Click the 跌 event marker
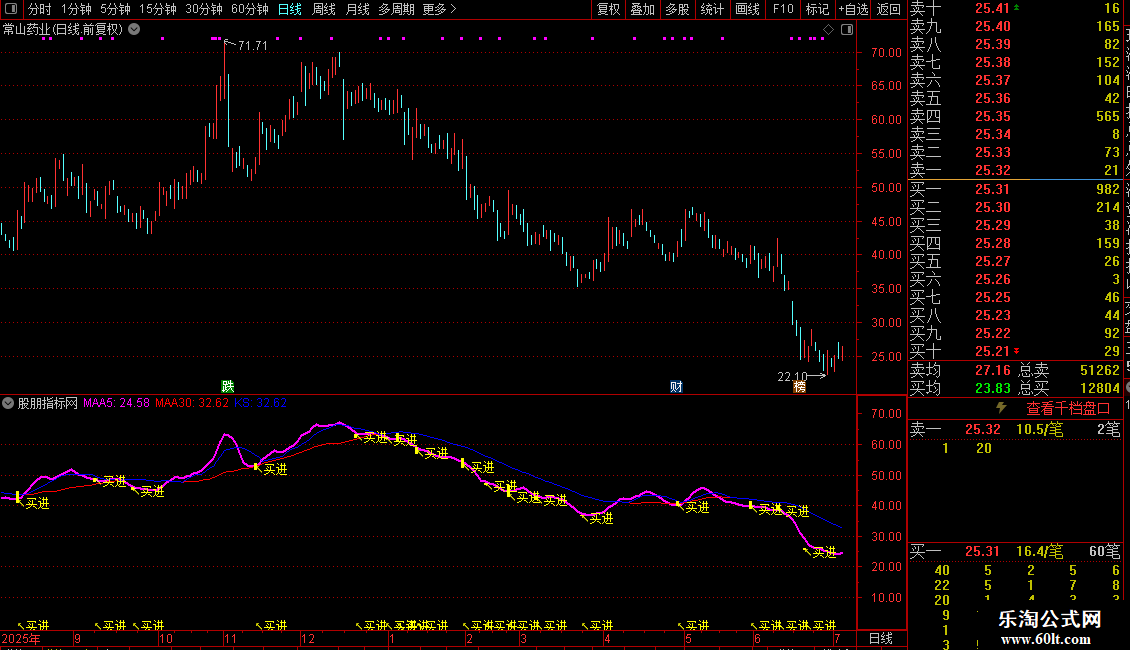Image resolution: width=1130 pixels, height=650 pixels. click(228, 386)
